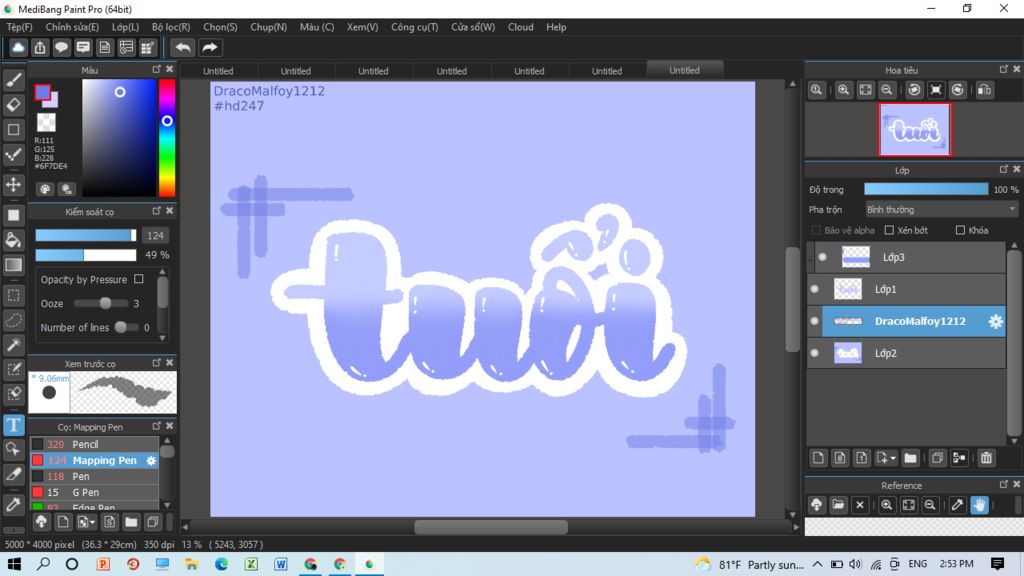Viewport: 1024px width, 576px height.
Task: Enable the Khóa checkbox
Action: click(x=960, y=230)
